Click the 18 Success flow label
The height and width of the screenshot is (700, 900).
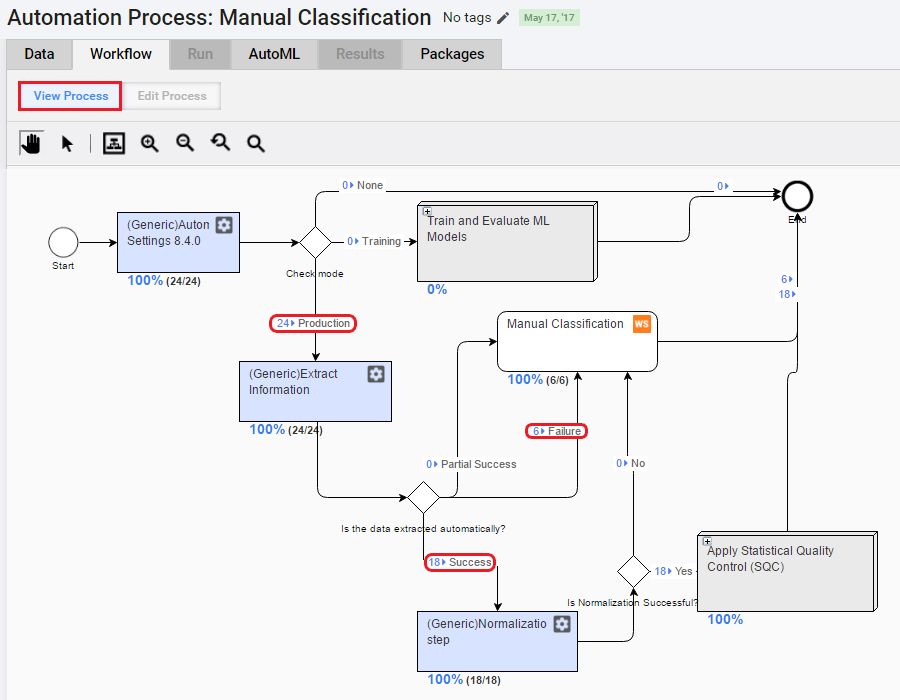[x=460, y=562]
